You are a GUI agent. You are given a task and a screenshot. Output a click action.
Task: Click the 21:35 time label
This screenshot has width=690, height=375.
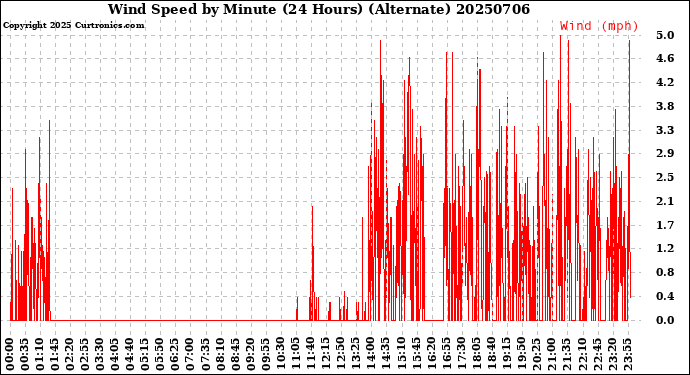click(567, 355)
